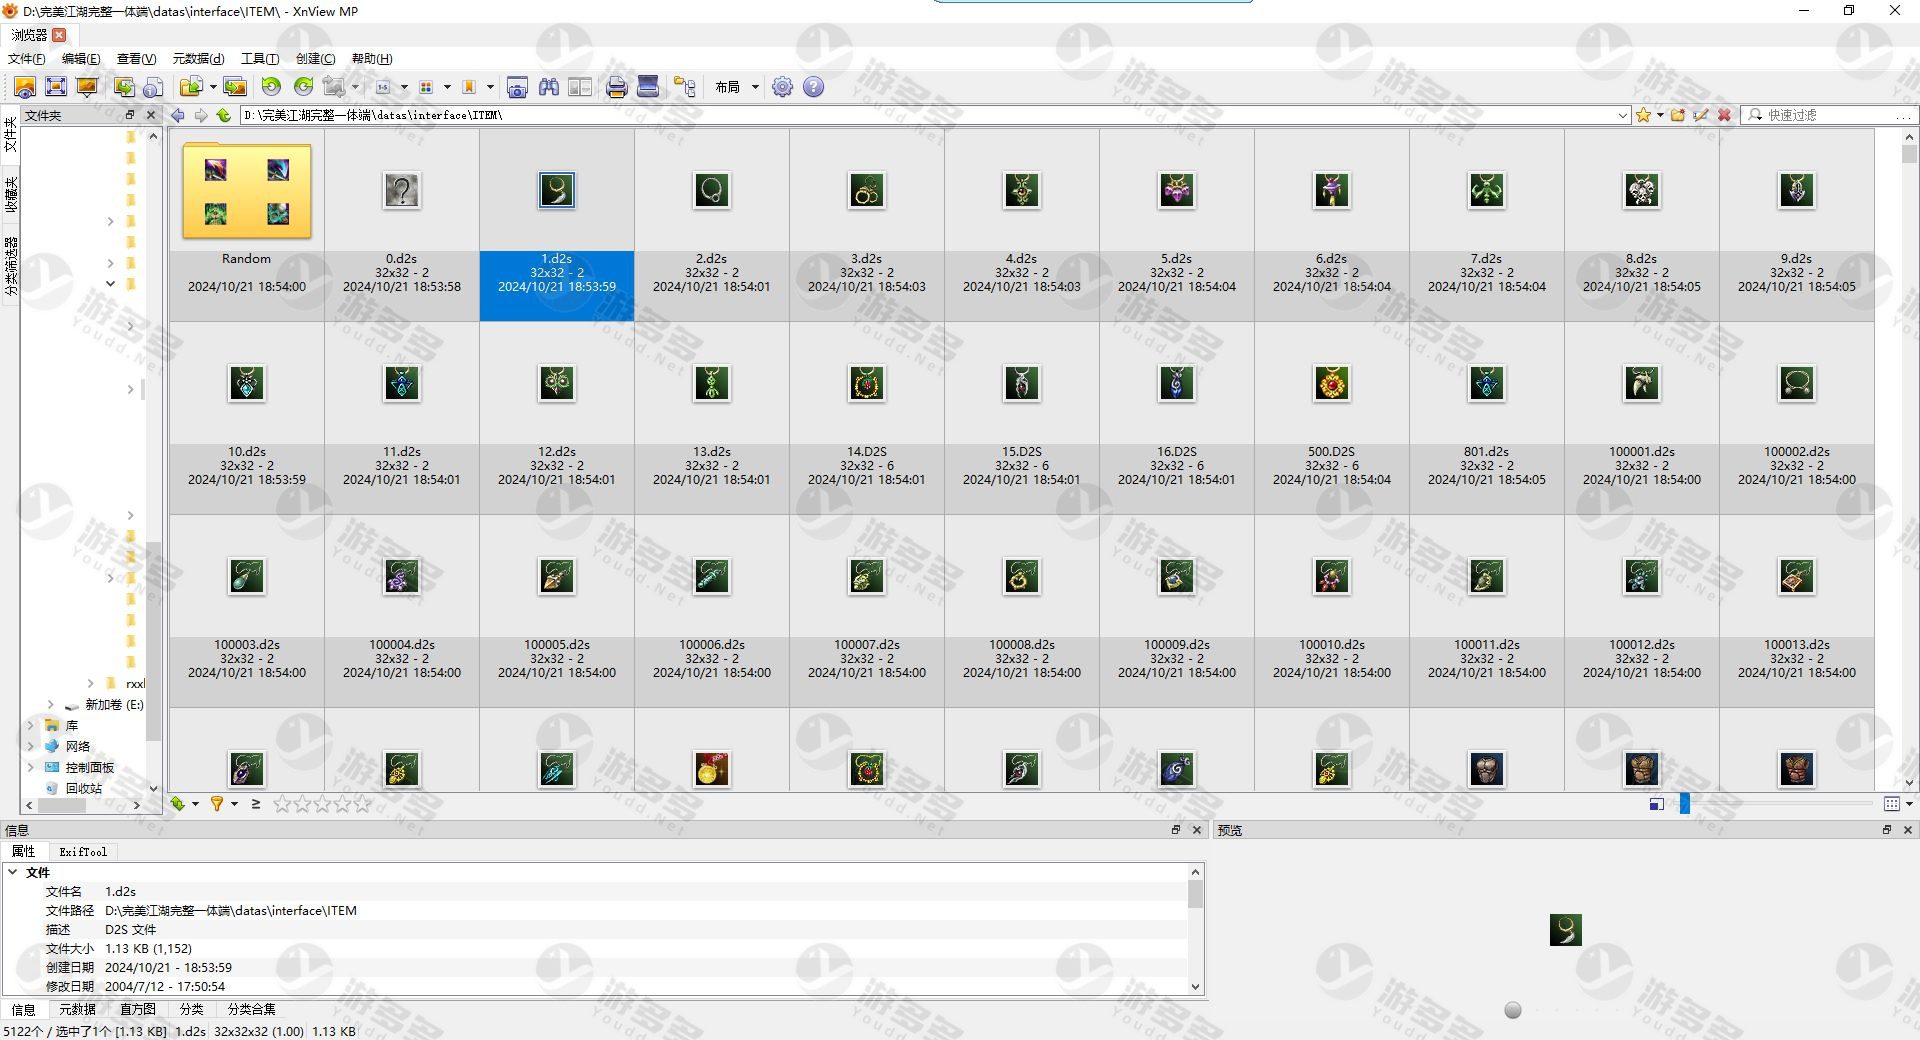
Task: Click the printer toolbar icon
Action: [x=617, y=87]
